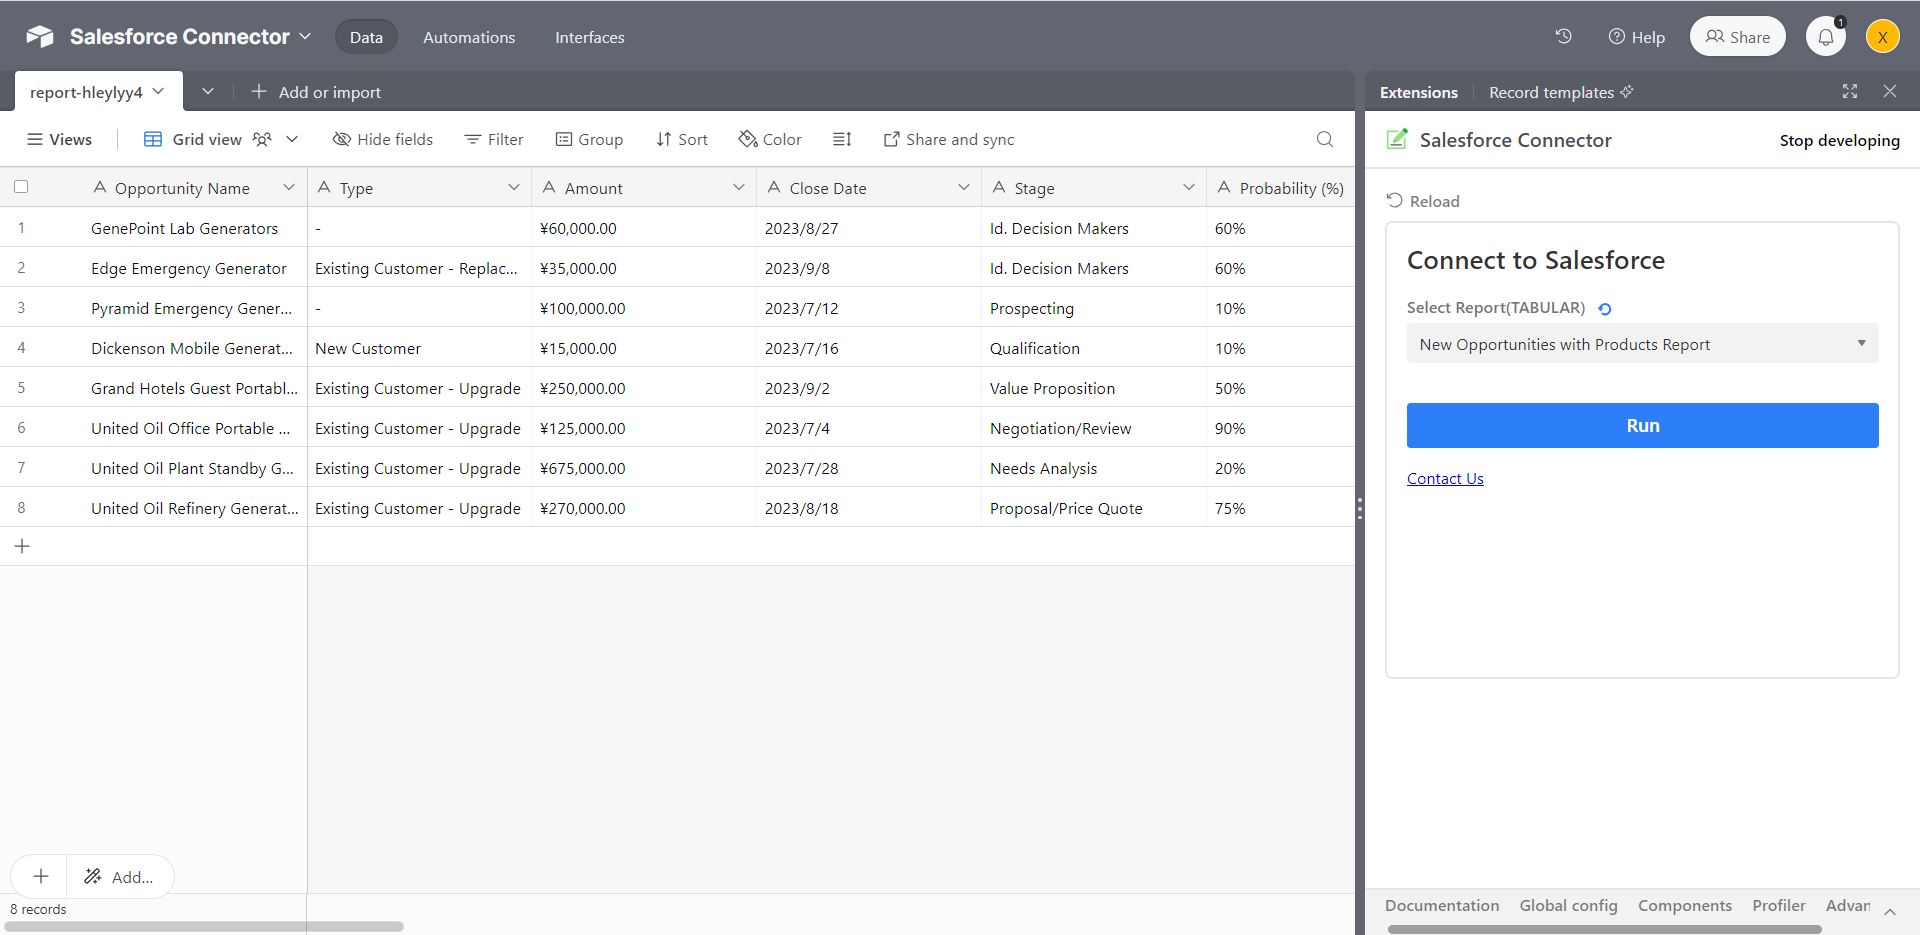The image size is (1920, 935).
Task: Switch to the Automations tab
Action: tap(469, 37)
